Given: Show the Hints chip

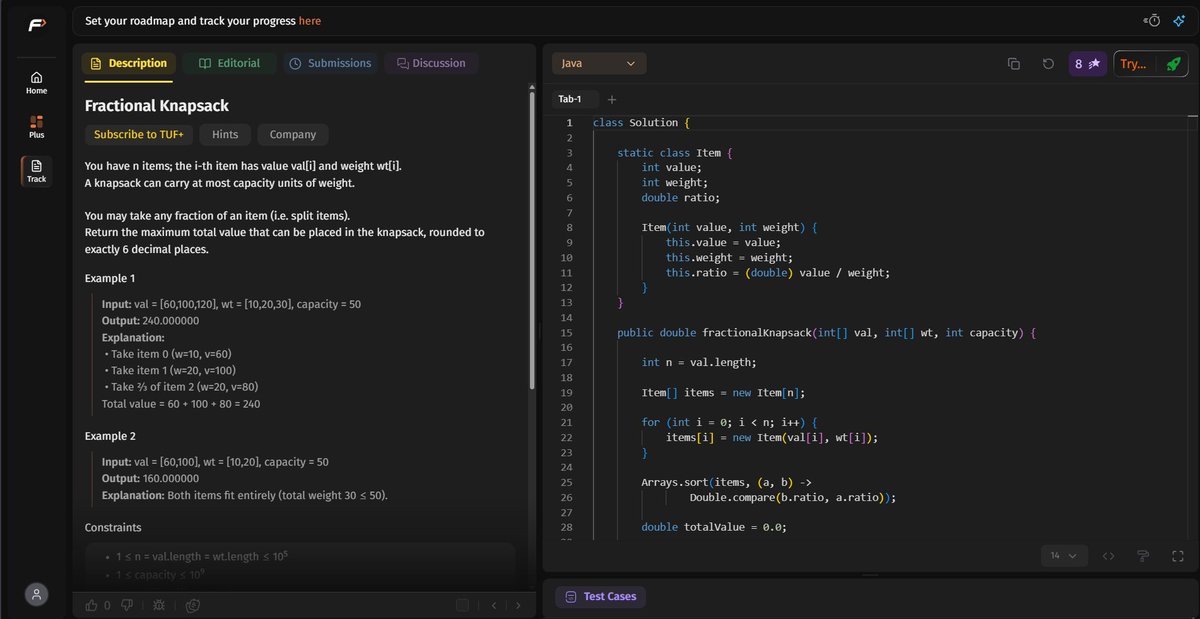Looking at the screenshot, I should [225, 134].
